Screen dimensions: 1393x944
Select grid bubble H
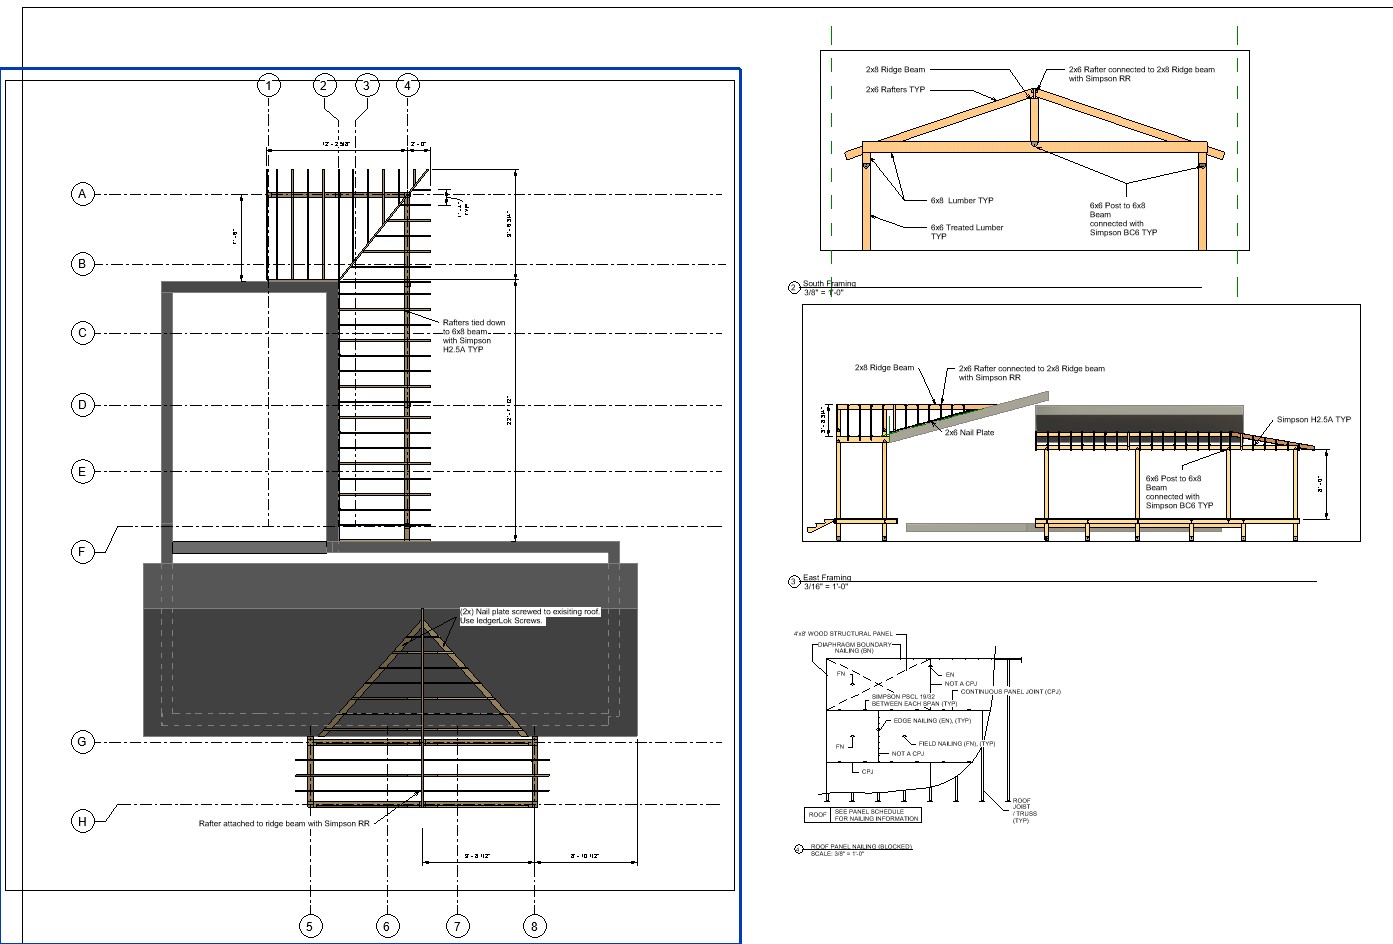(83, 822)
